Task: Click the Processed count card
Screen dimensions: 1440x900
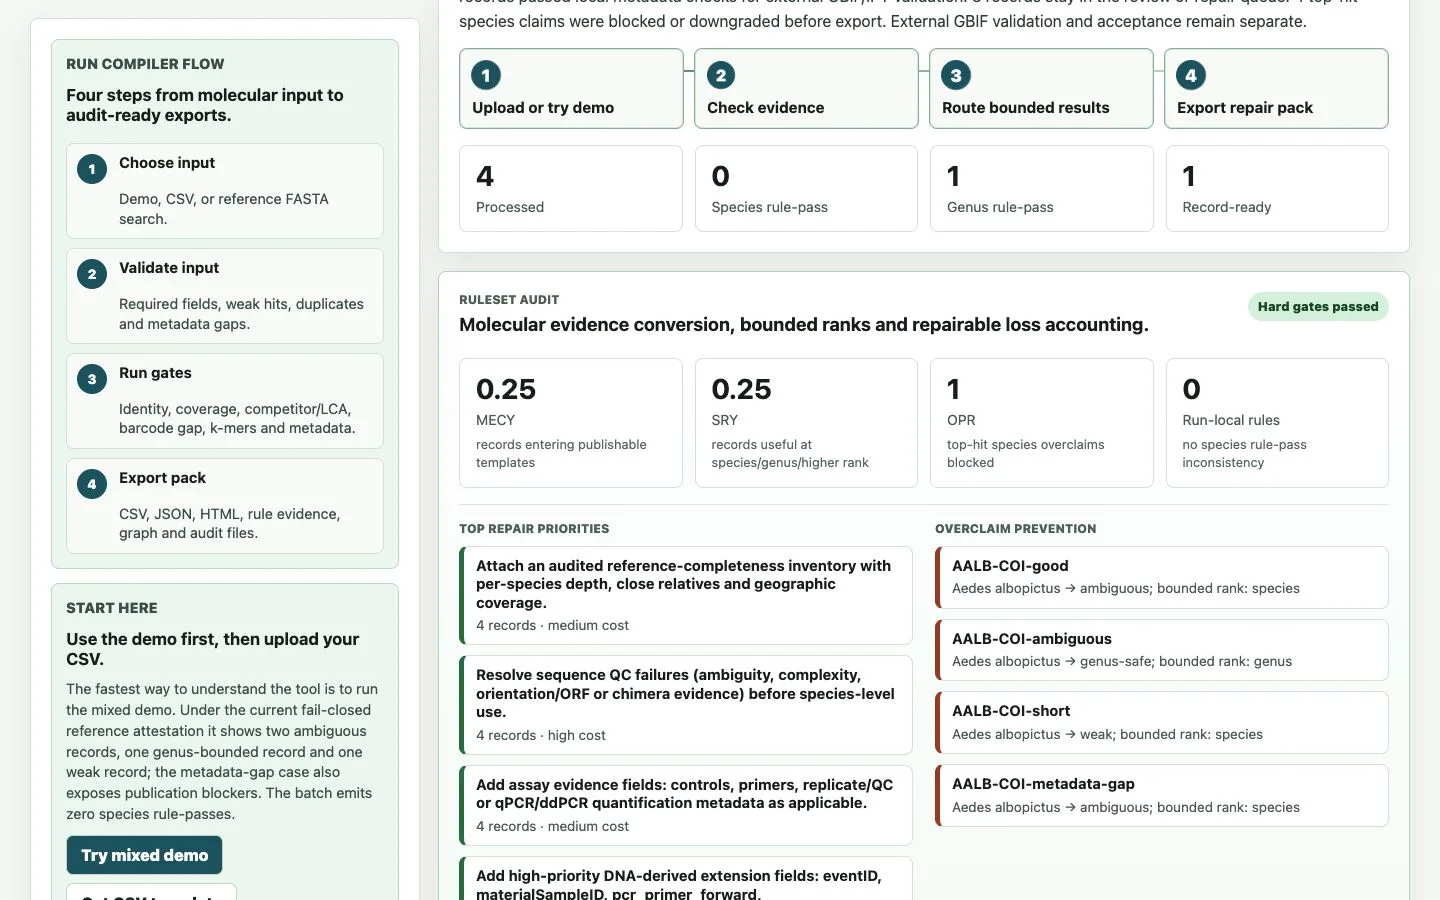Action: pyautogui.click(x=571, y=189)
